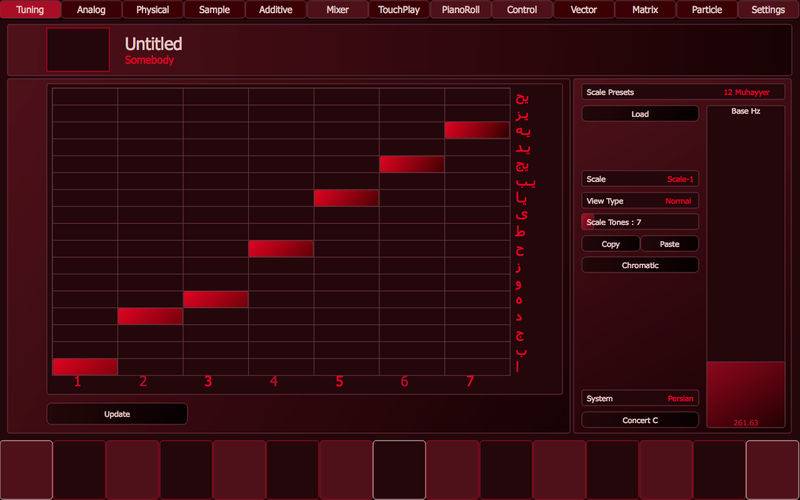Click column label 1 under the grid
Screen dimensions: 800x500
pos(78,382)
